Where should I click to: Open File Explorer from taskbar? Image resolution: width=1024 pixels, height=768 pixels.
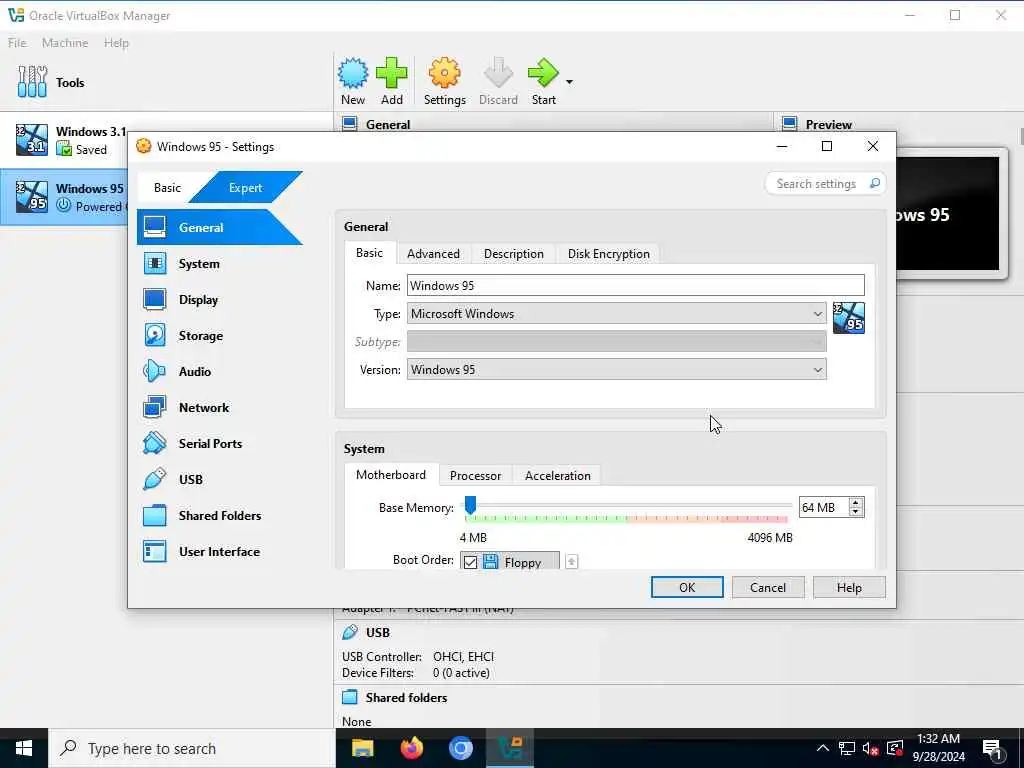(x=362, y=748)
